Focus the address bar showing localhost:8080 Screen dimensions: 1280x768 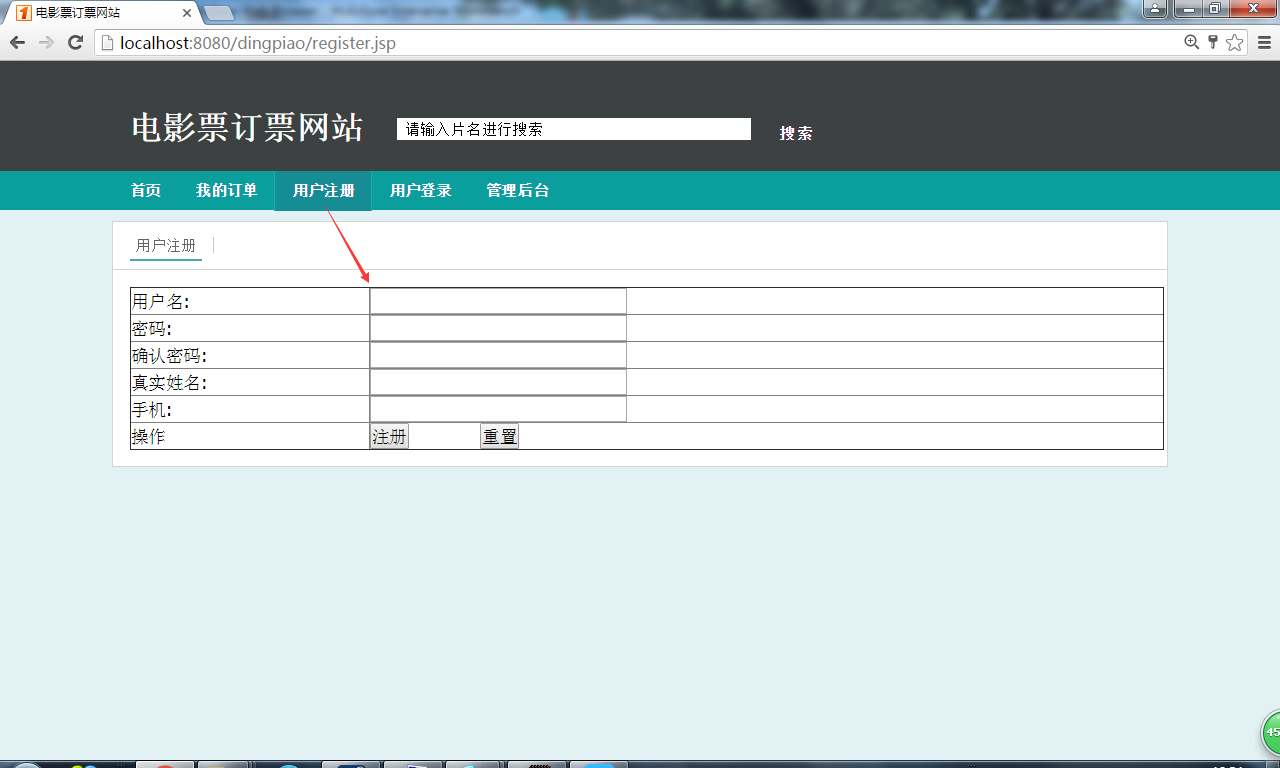[x=640, y=42]
